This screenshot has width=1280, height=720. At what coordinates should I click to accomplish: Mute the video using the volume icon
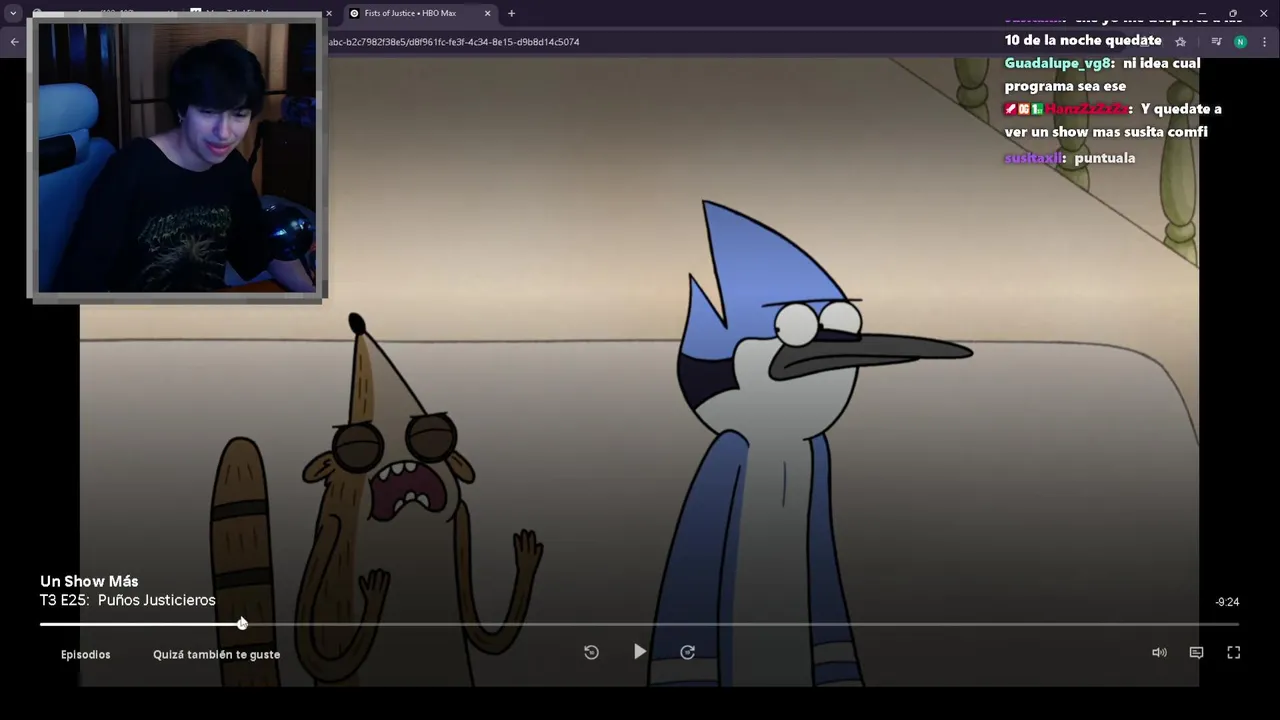[x=1159, y=652]
